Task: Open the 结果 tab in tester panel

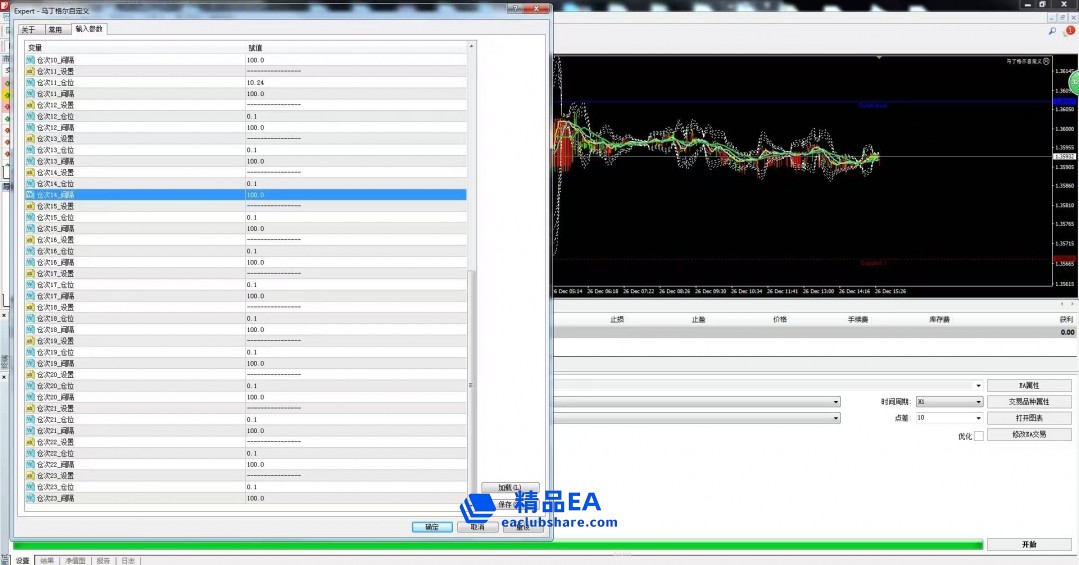Action: pos(47,561)
